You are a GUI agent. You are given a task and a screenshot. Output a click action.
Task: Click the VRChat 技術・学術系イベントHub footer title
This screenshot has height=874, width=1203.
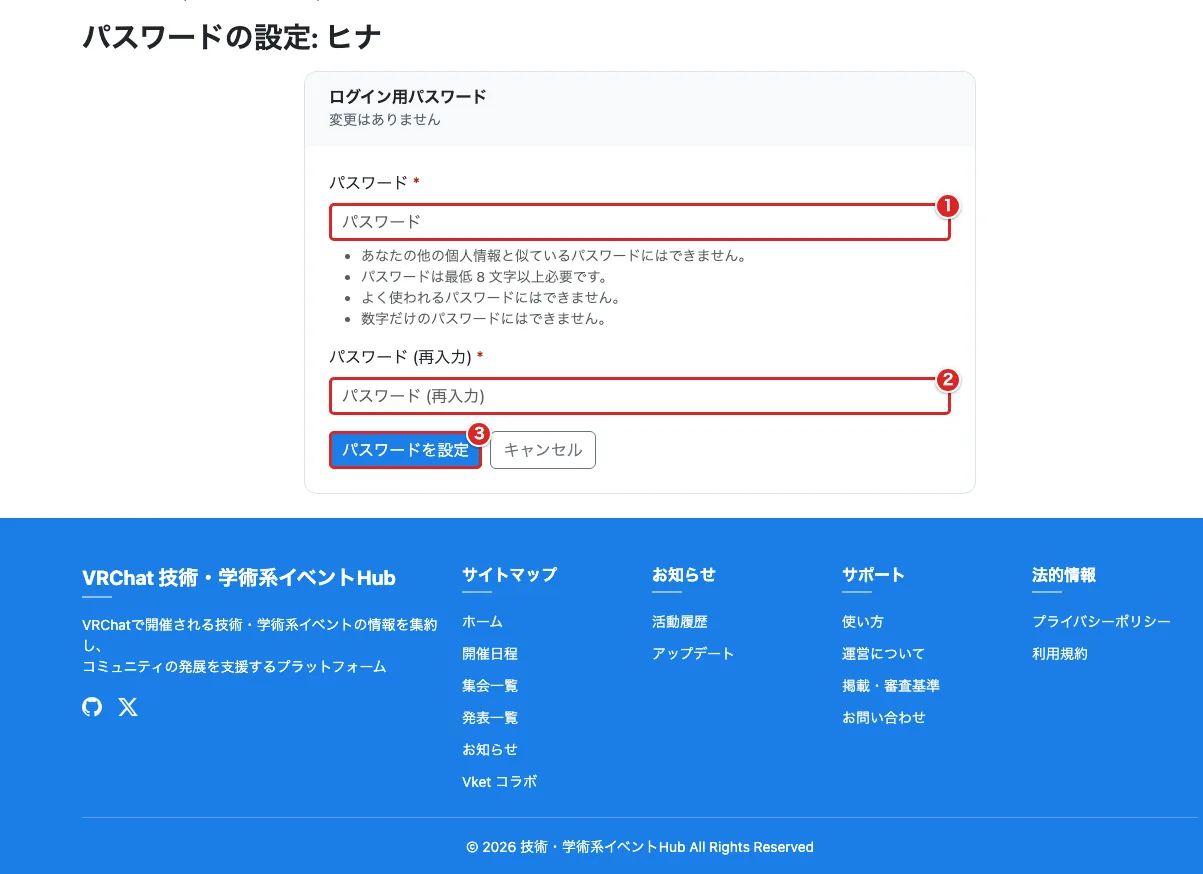tap(239, 578)
